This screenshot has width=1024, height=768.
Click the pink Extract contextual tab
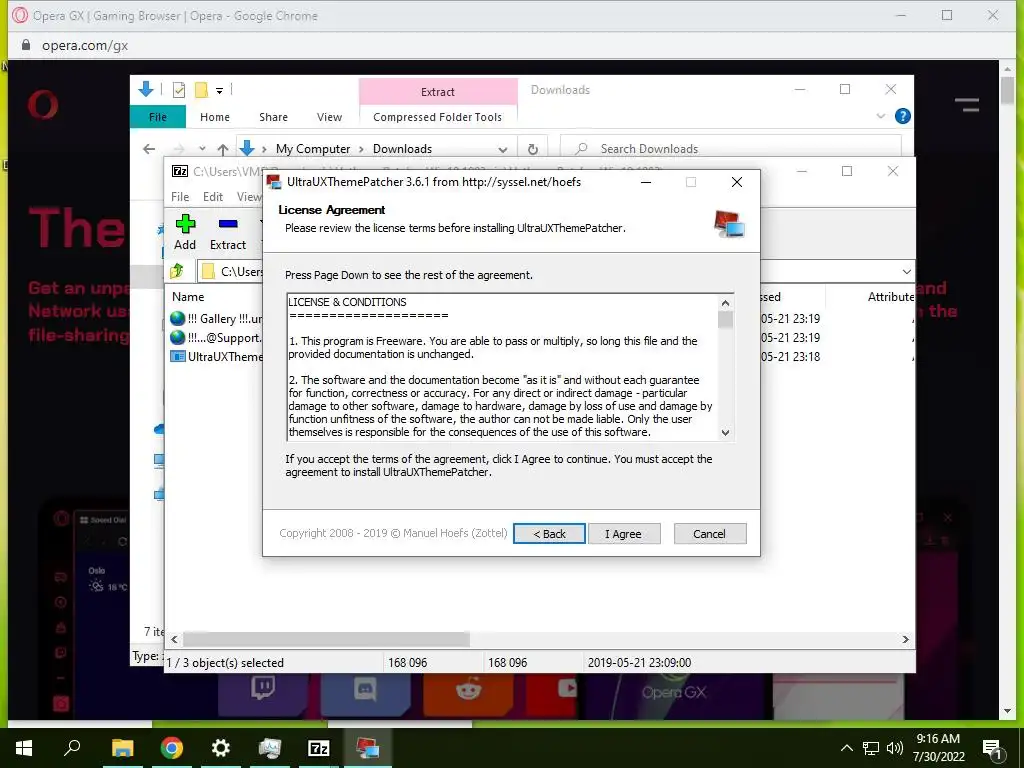(x=438, y=92)
